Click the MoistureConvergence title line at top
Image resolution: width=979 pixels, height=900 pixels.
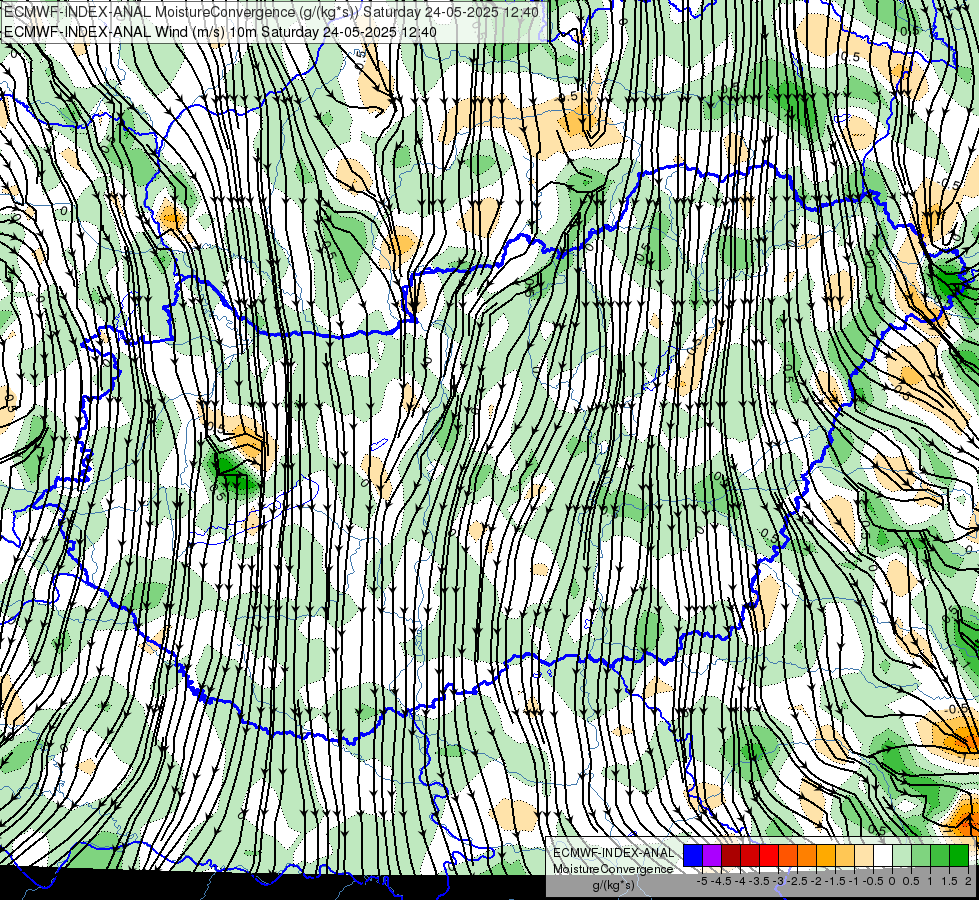(x=271, y=12)
